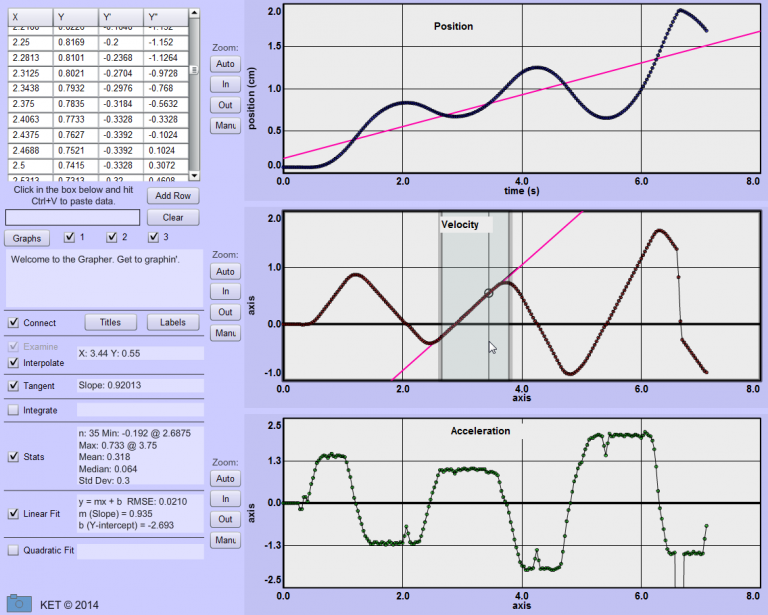Screen dimensions: 768x615
Task: Click the camera snapshot icon
Action: (18, 601)
